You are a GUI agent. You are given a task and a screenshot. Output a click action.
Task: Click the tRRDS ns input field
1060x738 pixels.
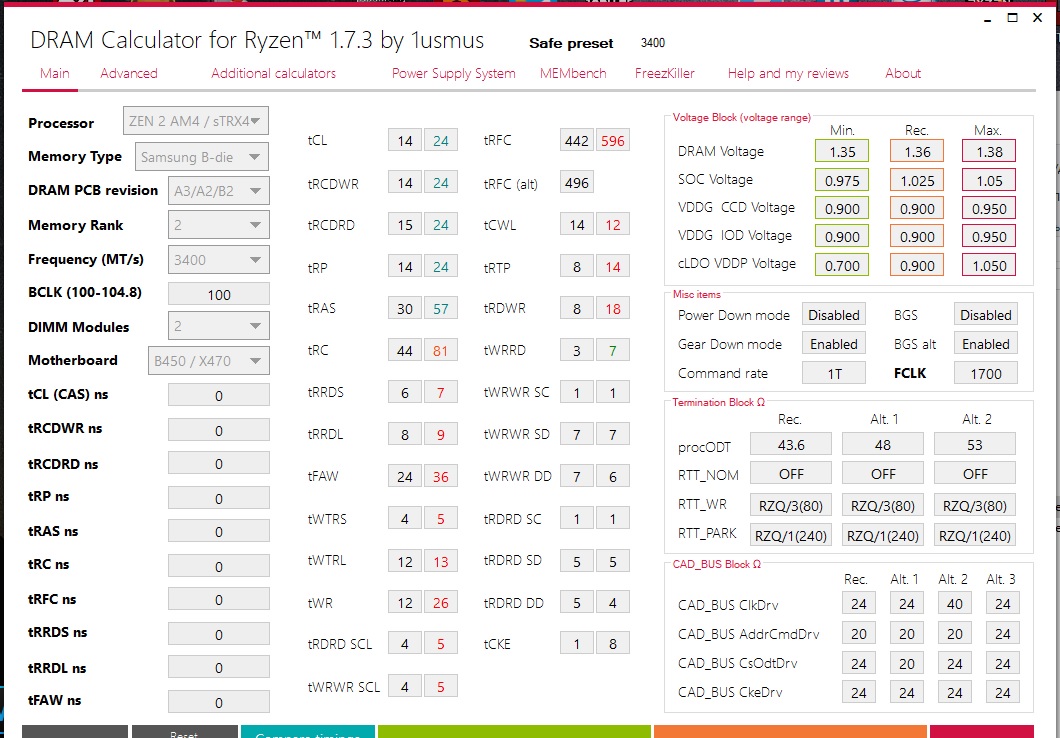click(x=218, y=634)
